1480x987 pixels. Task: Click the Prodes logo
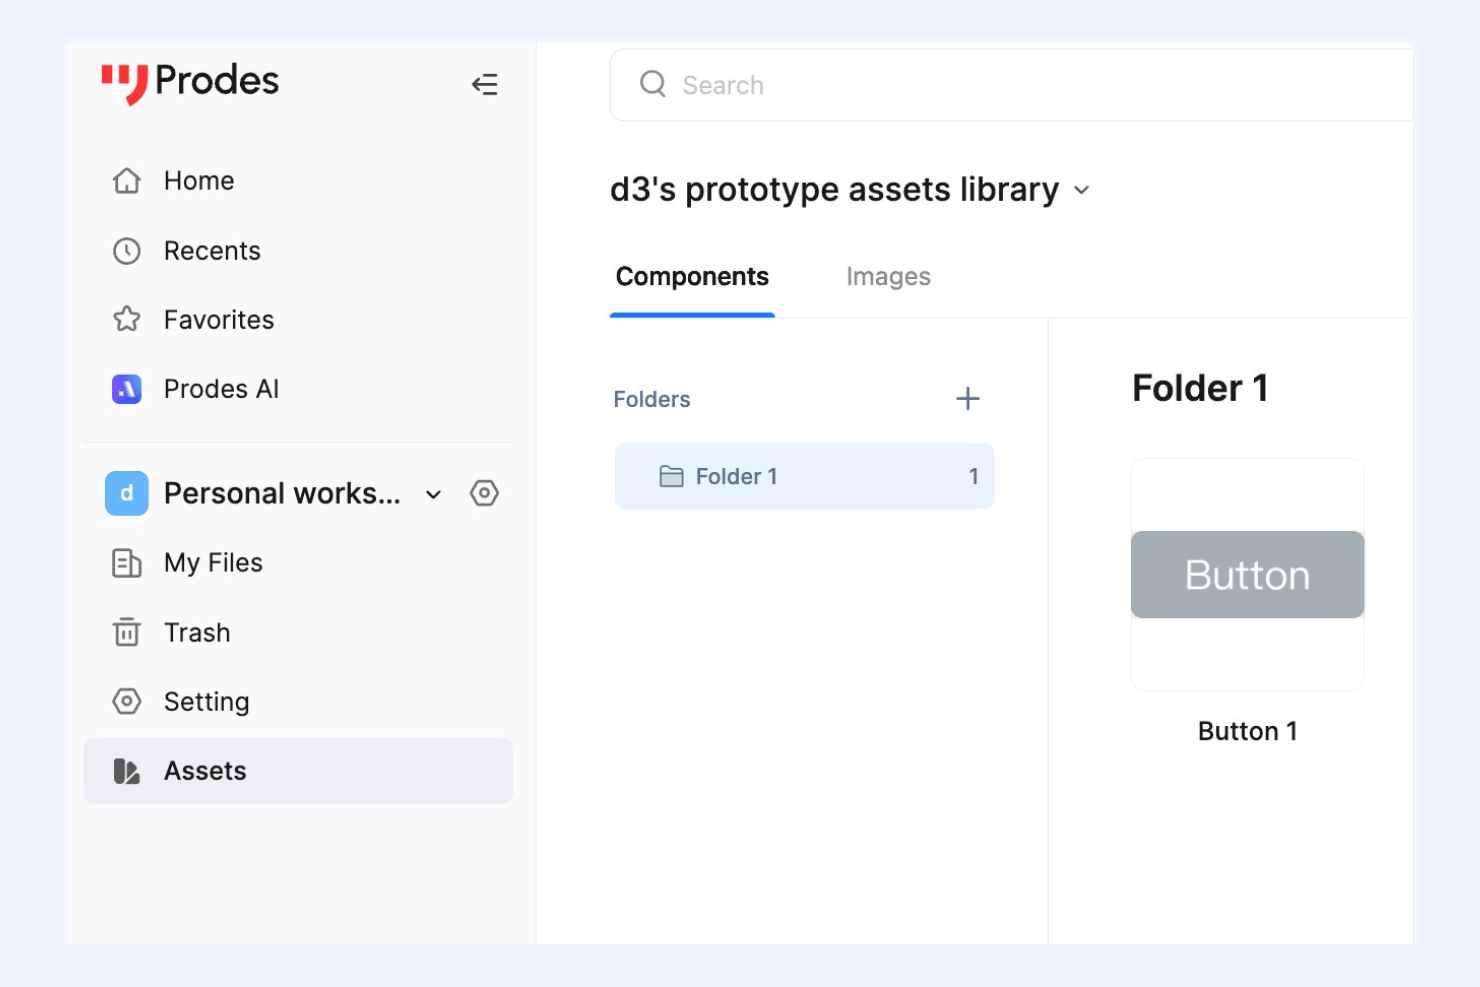click(x=190, y=83)
